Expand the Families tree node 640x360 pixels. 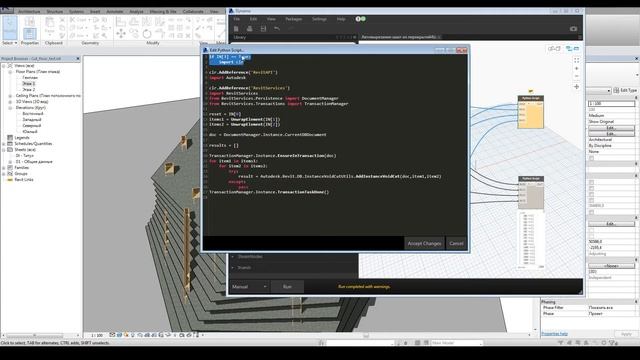(4, 168)
